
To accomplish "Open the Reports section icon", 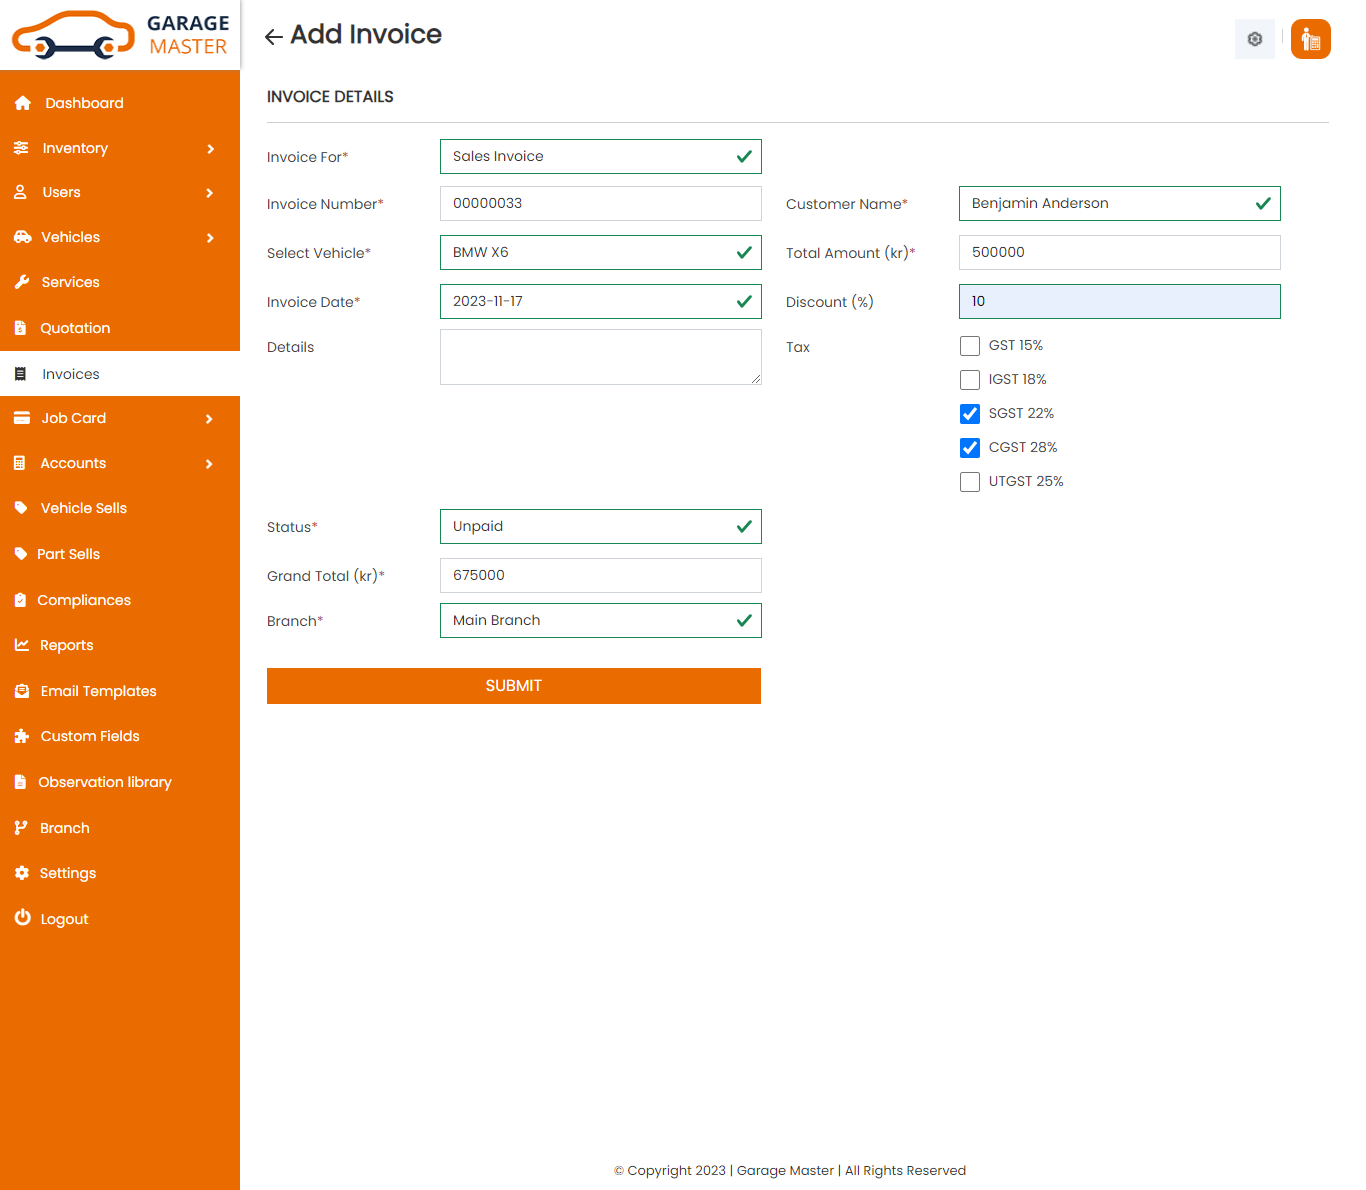I will [22, 645].
